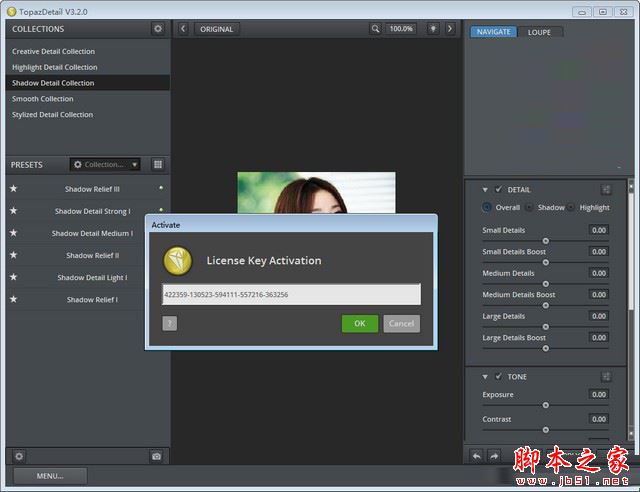Select the Highlight radio button
The width and height of the screenshot is (640, 492).
coord(571,207)
